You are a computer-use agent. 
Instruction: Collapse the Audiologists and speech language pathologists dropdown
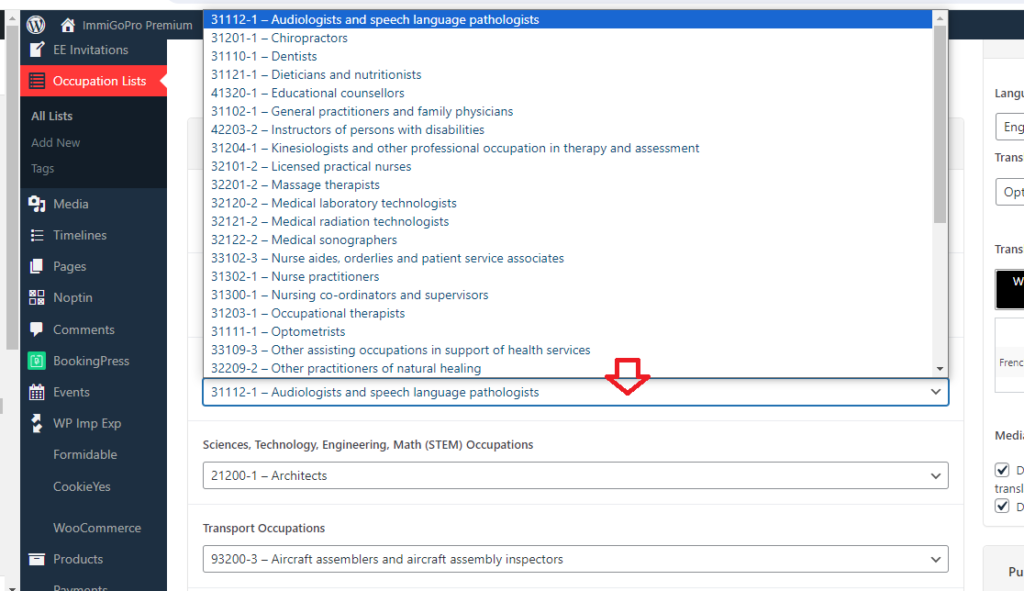pos(575,393)
